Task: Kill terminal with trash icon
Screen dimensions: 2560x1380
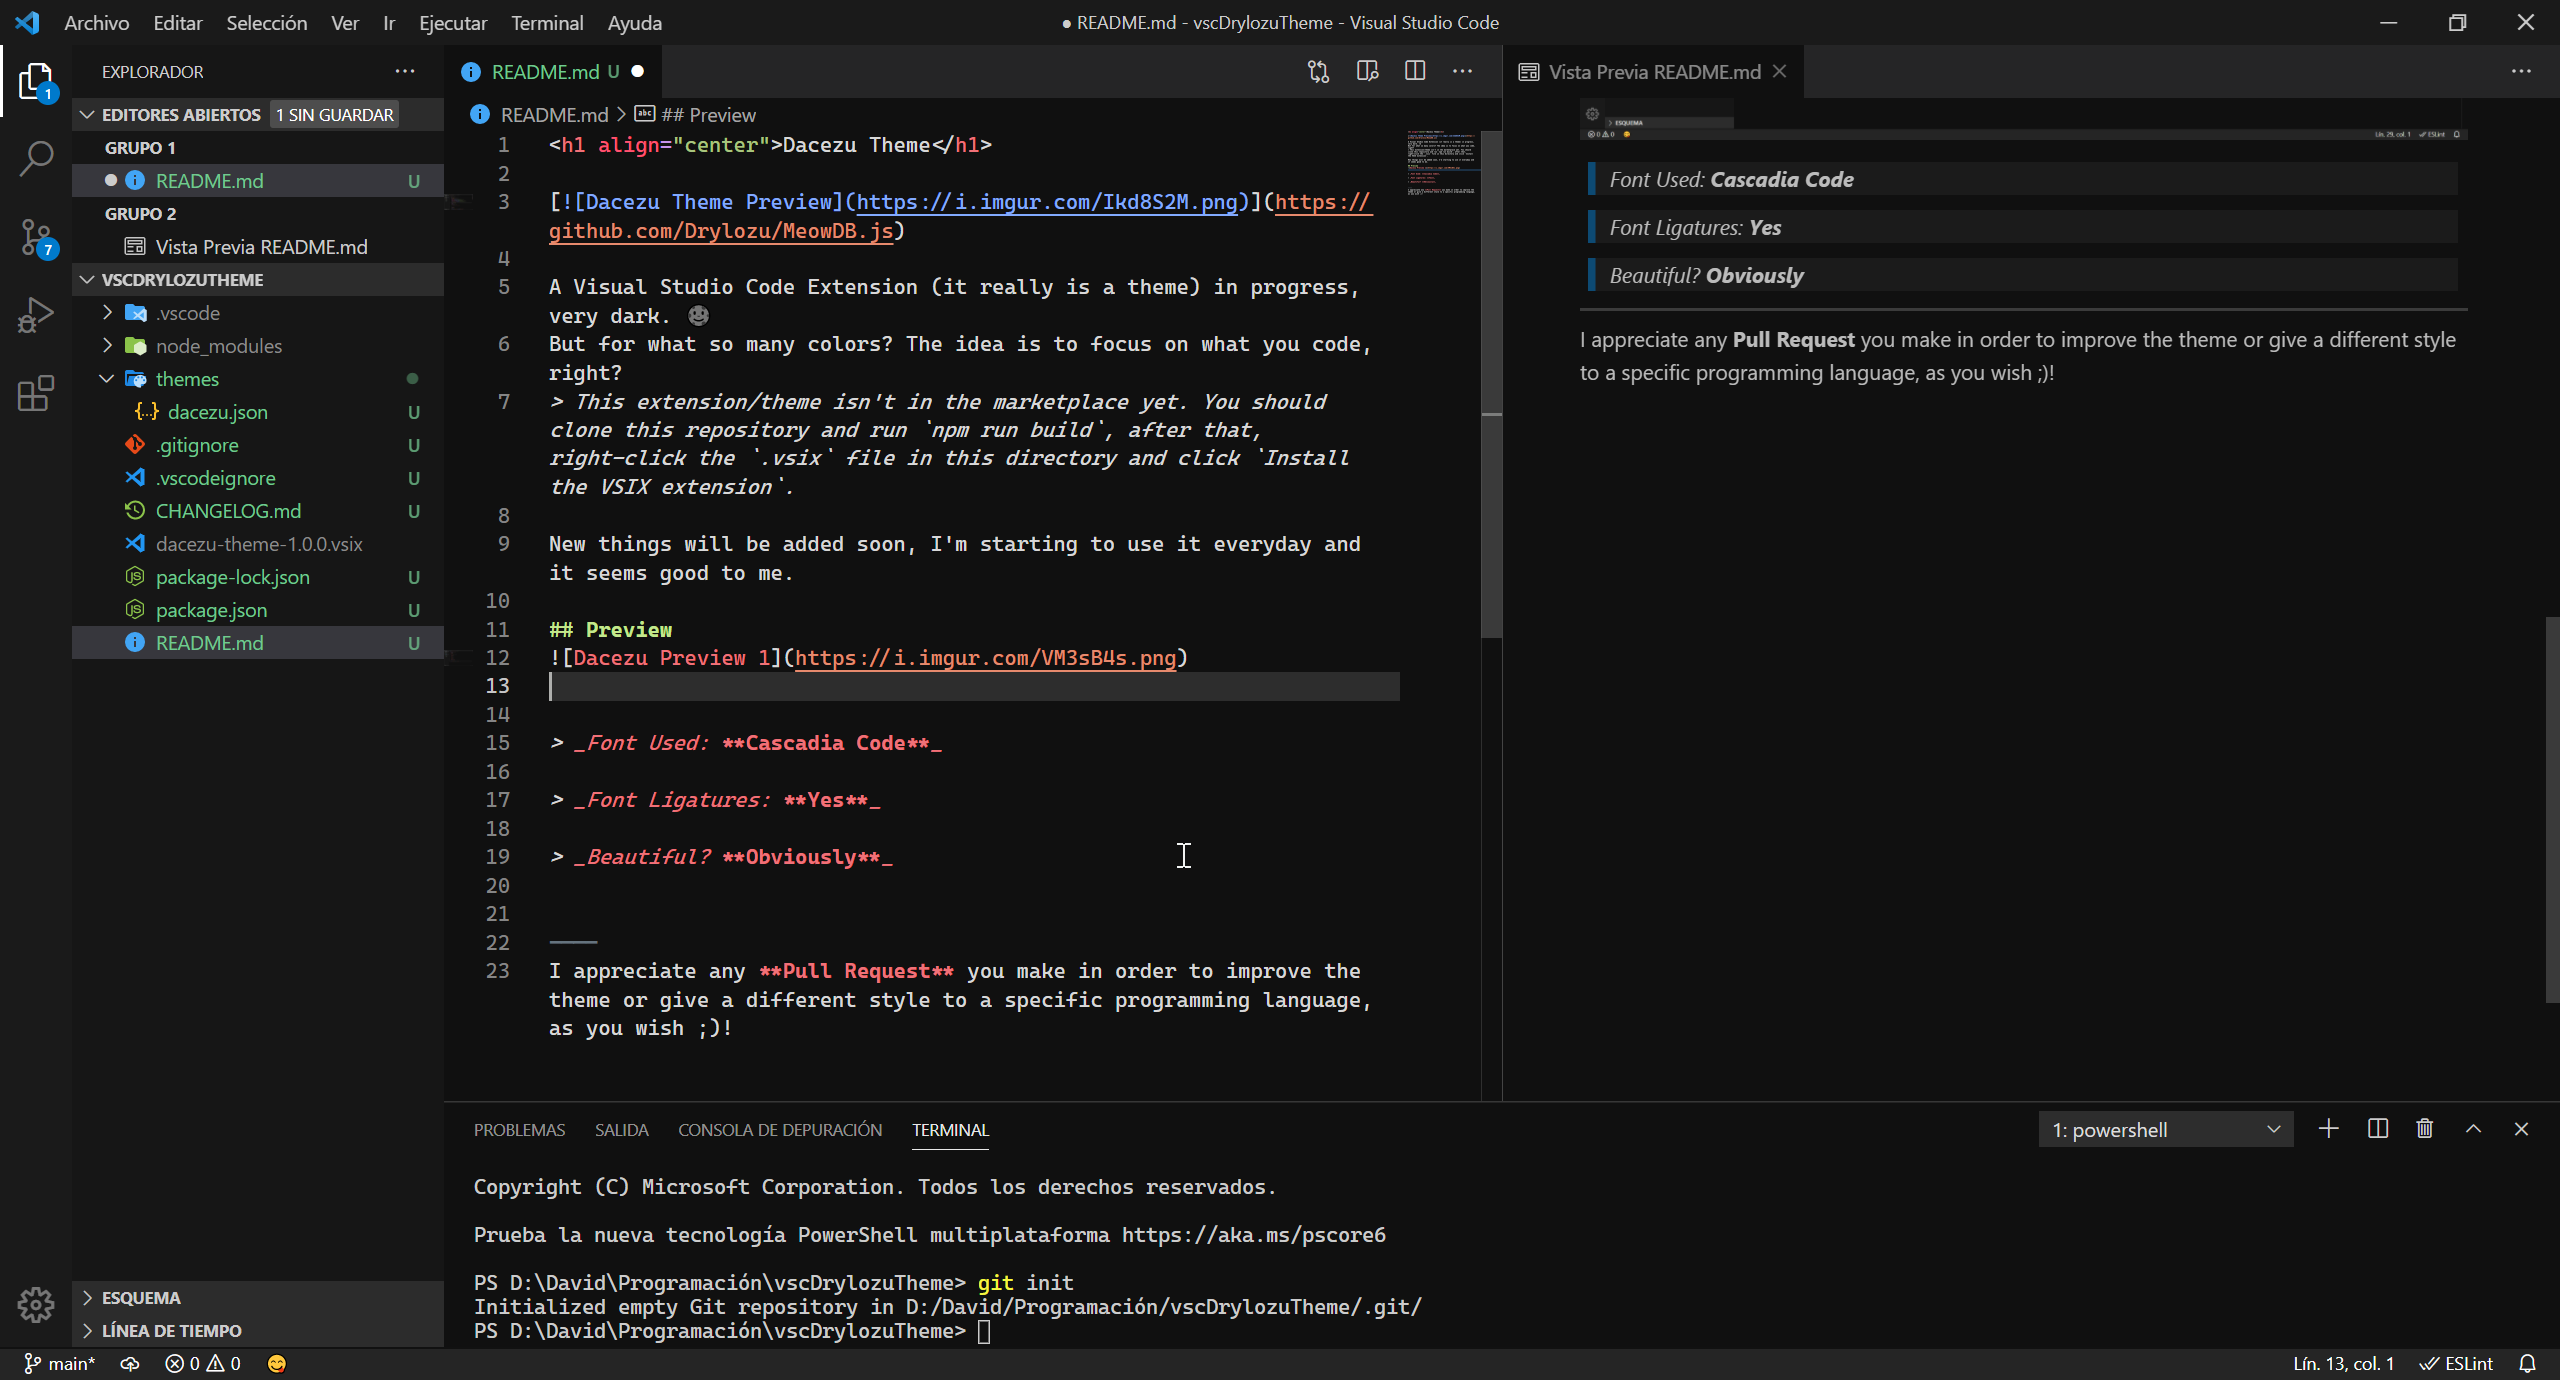Action: (2425, 1129)
